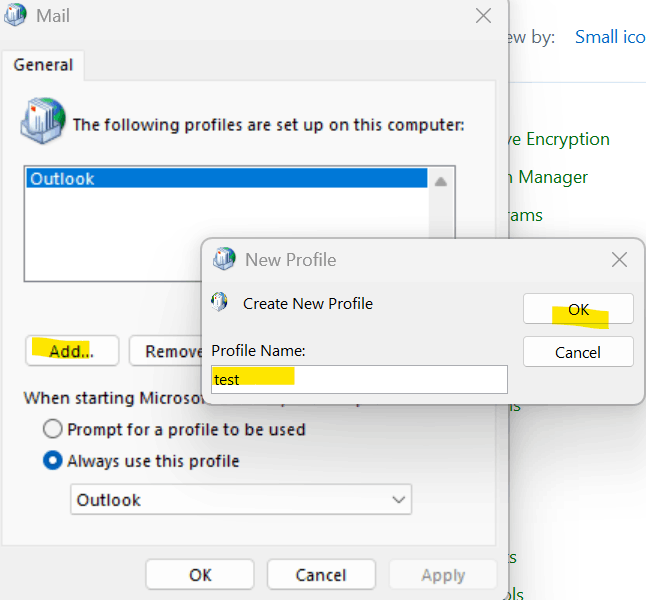
Task: Close the New Profile dialog
Action: pos(619,260)
